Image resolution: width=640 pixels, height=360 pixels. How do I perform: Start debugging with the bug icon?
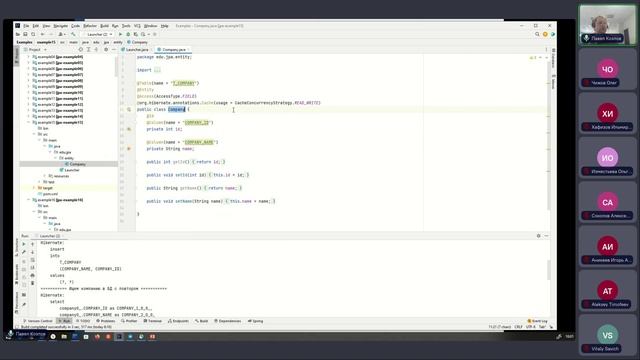tap(128, 34)
